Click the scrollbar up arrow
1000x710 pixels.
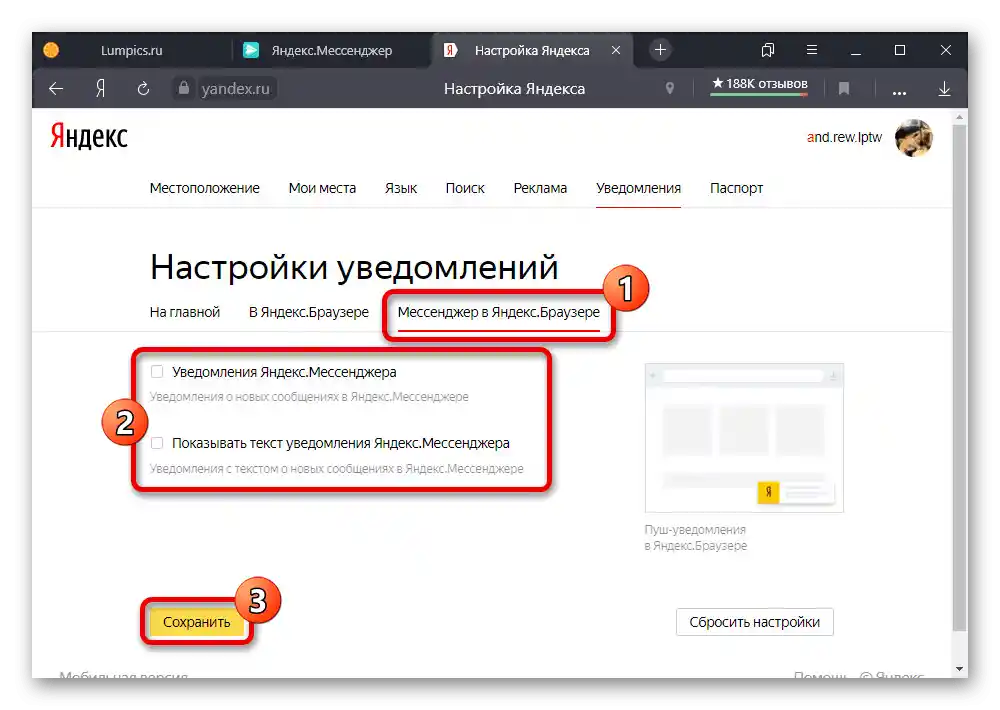pyautogui.click(x=959, y=117)
